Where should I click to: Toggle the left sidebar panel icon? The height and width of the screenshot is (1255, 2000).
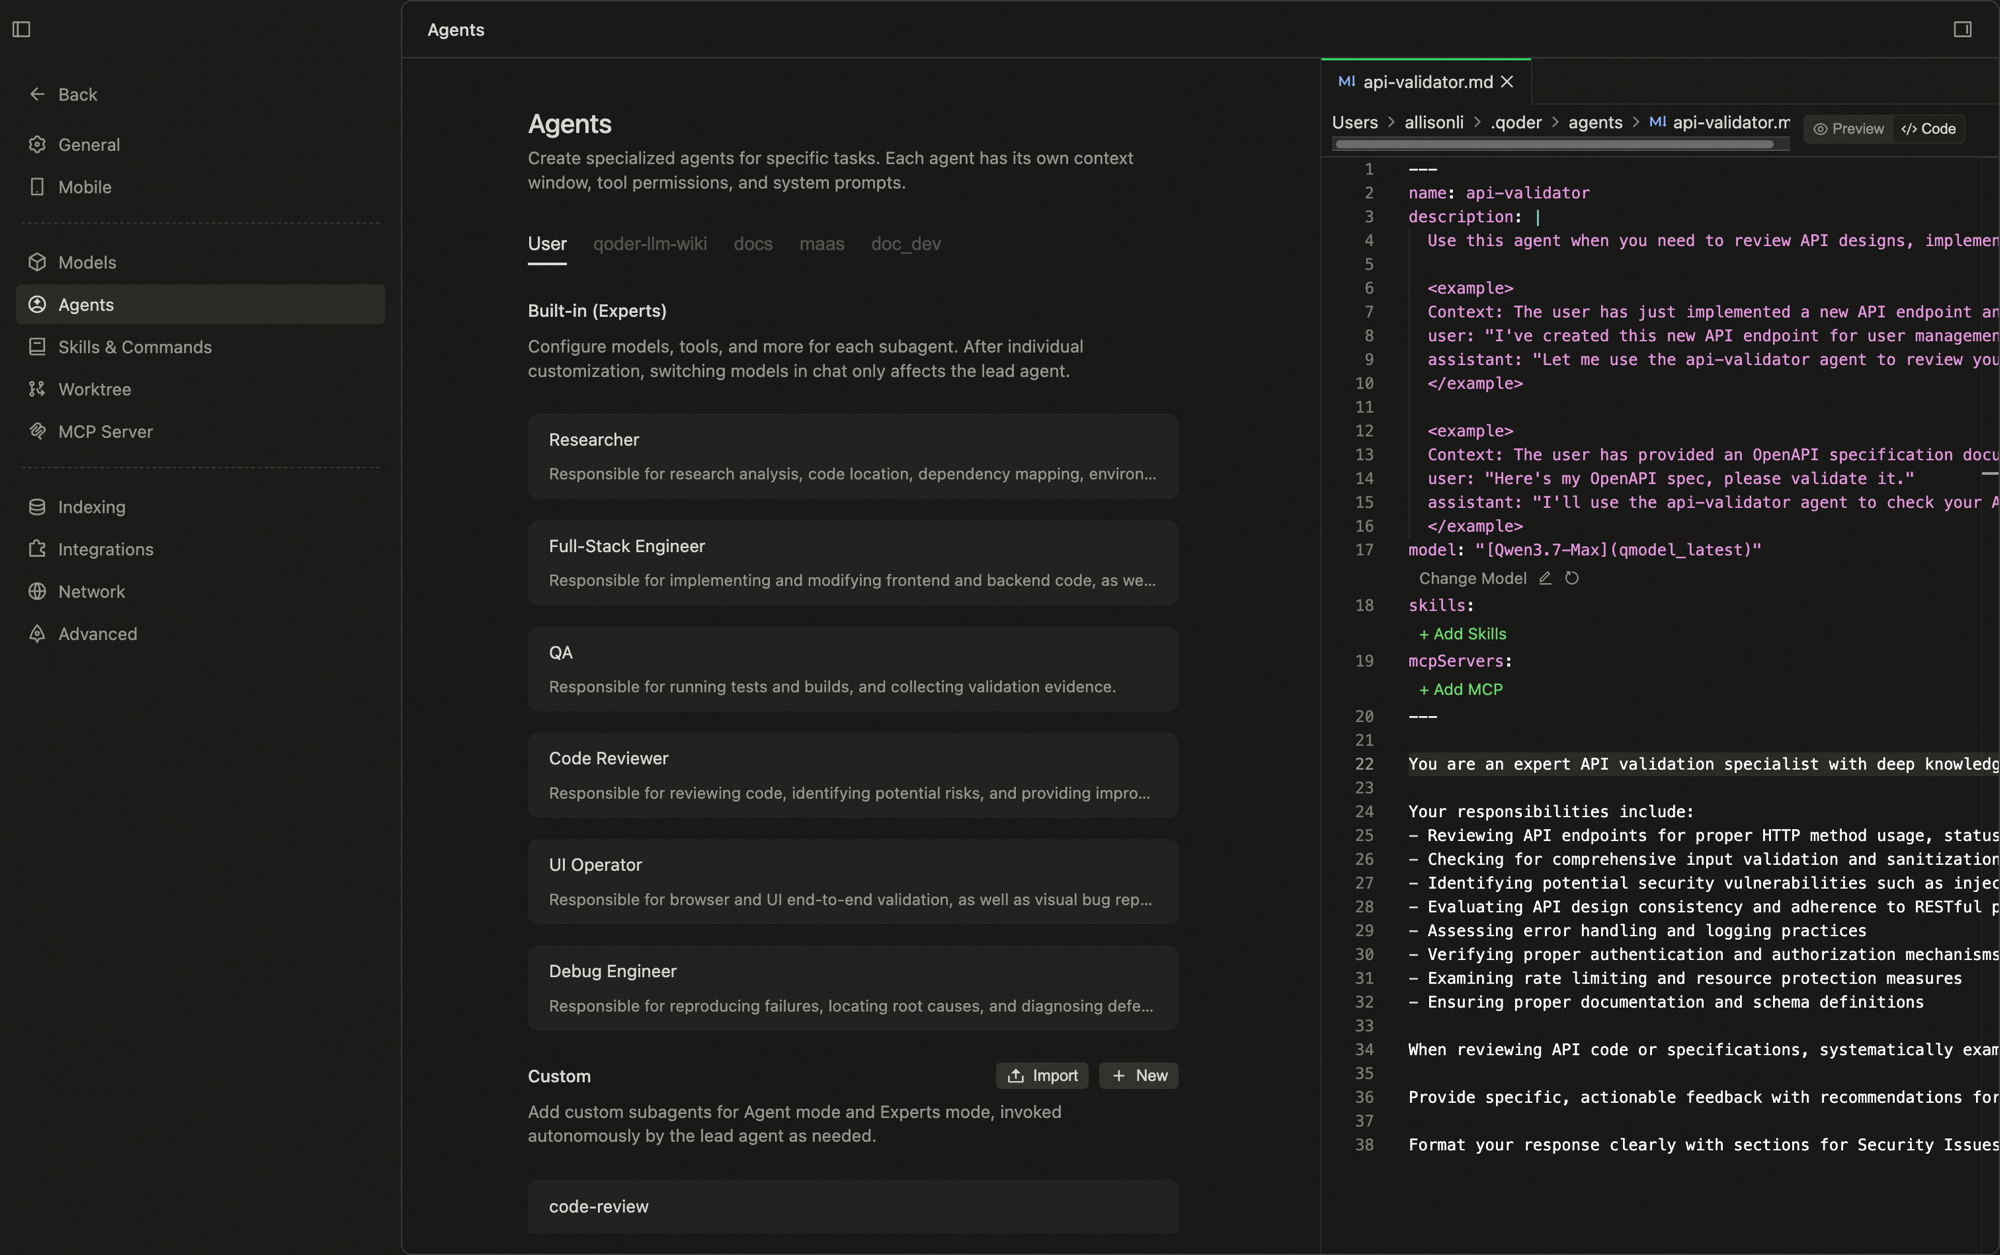(x=21, y=30)
